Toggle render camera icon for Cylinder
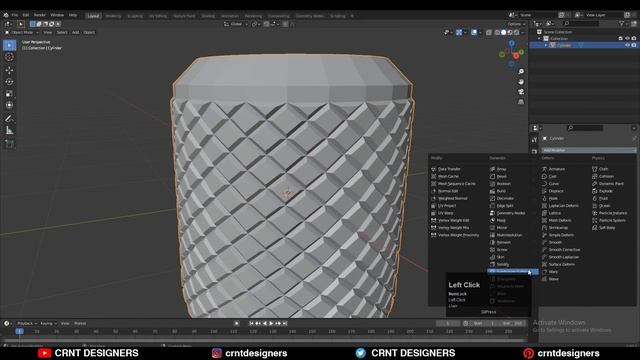640x360 pixels. (x=634, y=45)
